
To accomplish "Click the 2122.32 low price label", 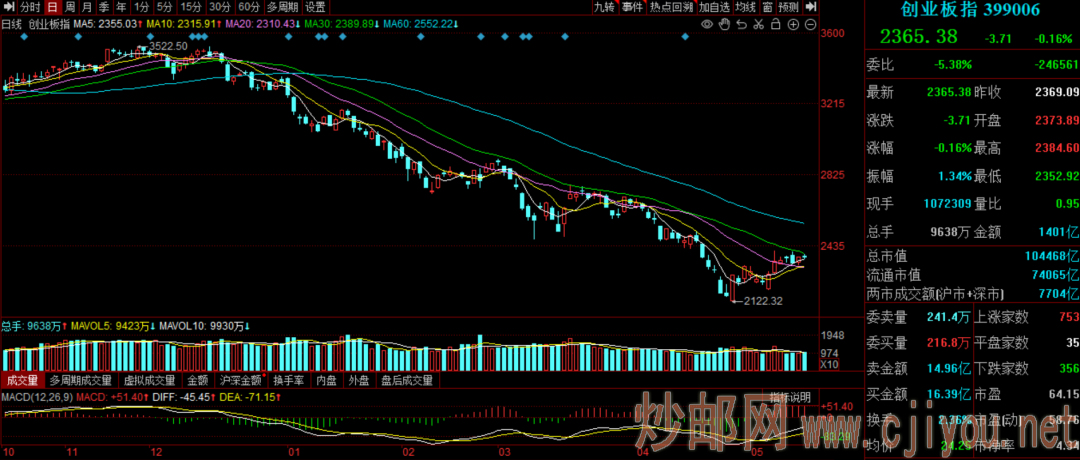I will tap(763, 301).
